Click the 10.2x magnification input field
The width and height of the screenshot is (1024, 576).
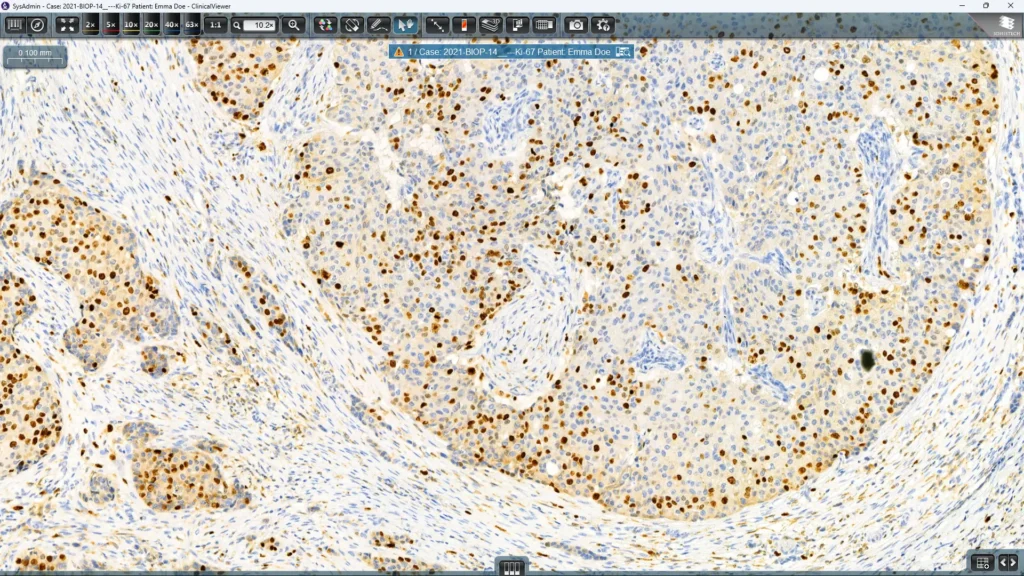[x=259, y=25]
